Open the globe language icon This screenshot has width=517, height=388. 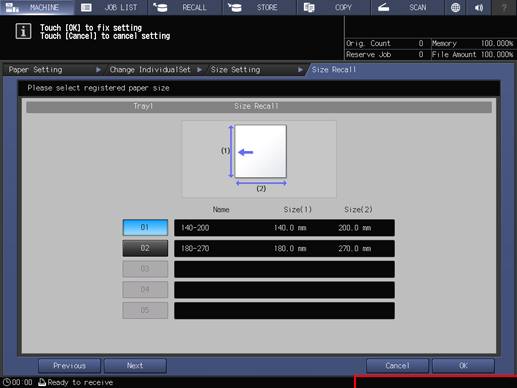coord(455,7)
